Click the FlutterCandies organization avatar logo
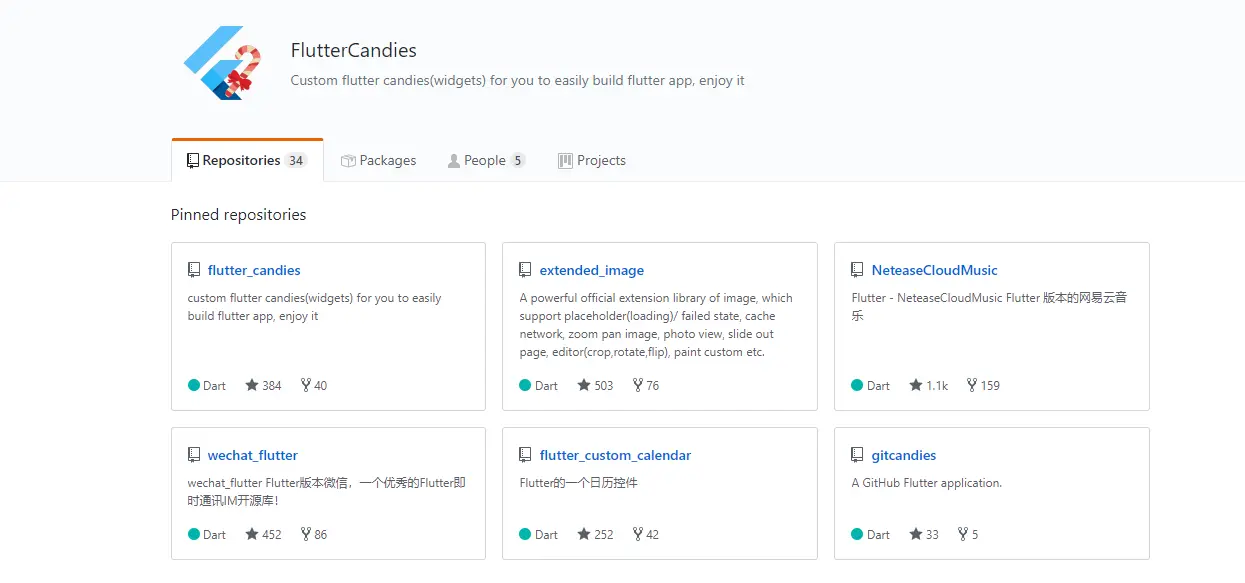 223,62
